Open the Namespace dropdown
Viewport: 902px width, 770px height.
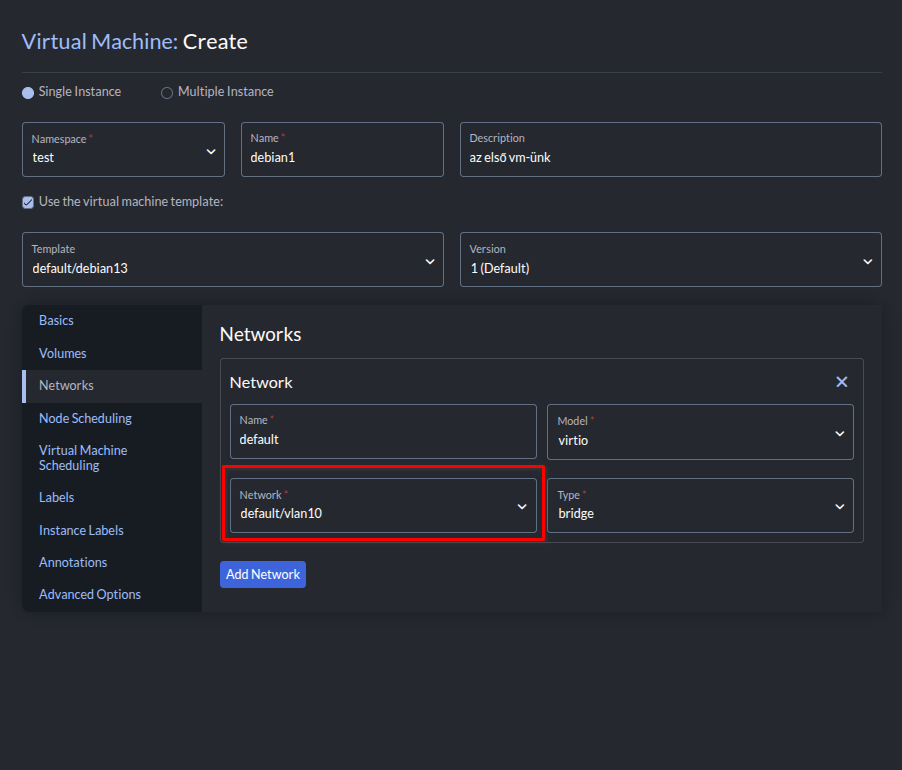123,150
